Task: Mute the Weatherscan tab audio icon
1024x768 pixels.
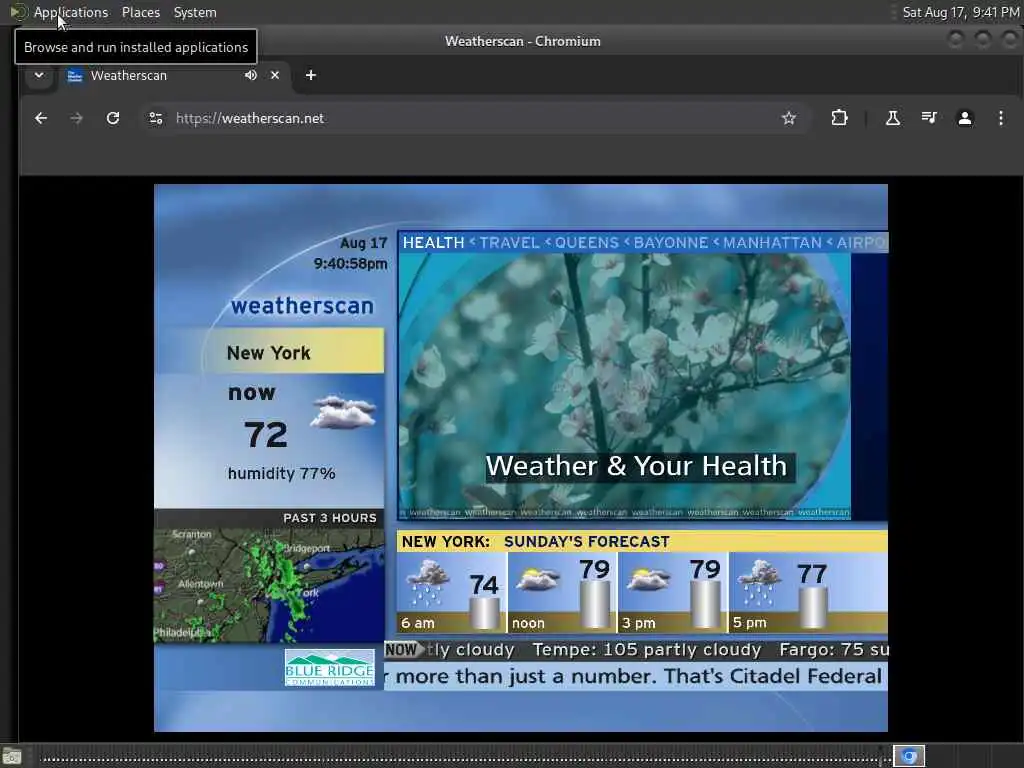Action: click(x=251, y=75)
